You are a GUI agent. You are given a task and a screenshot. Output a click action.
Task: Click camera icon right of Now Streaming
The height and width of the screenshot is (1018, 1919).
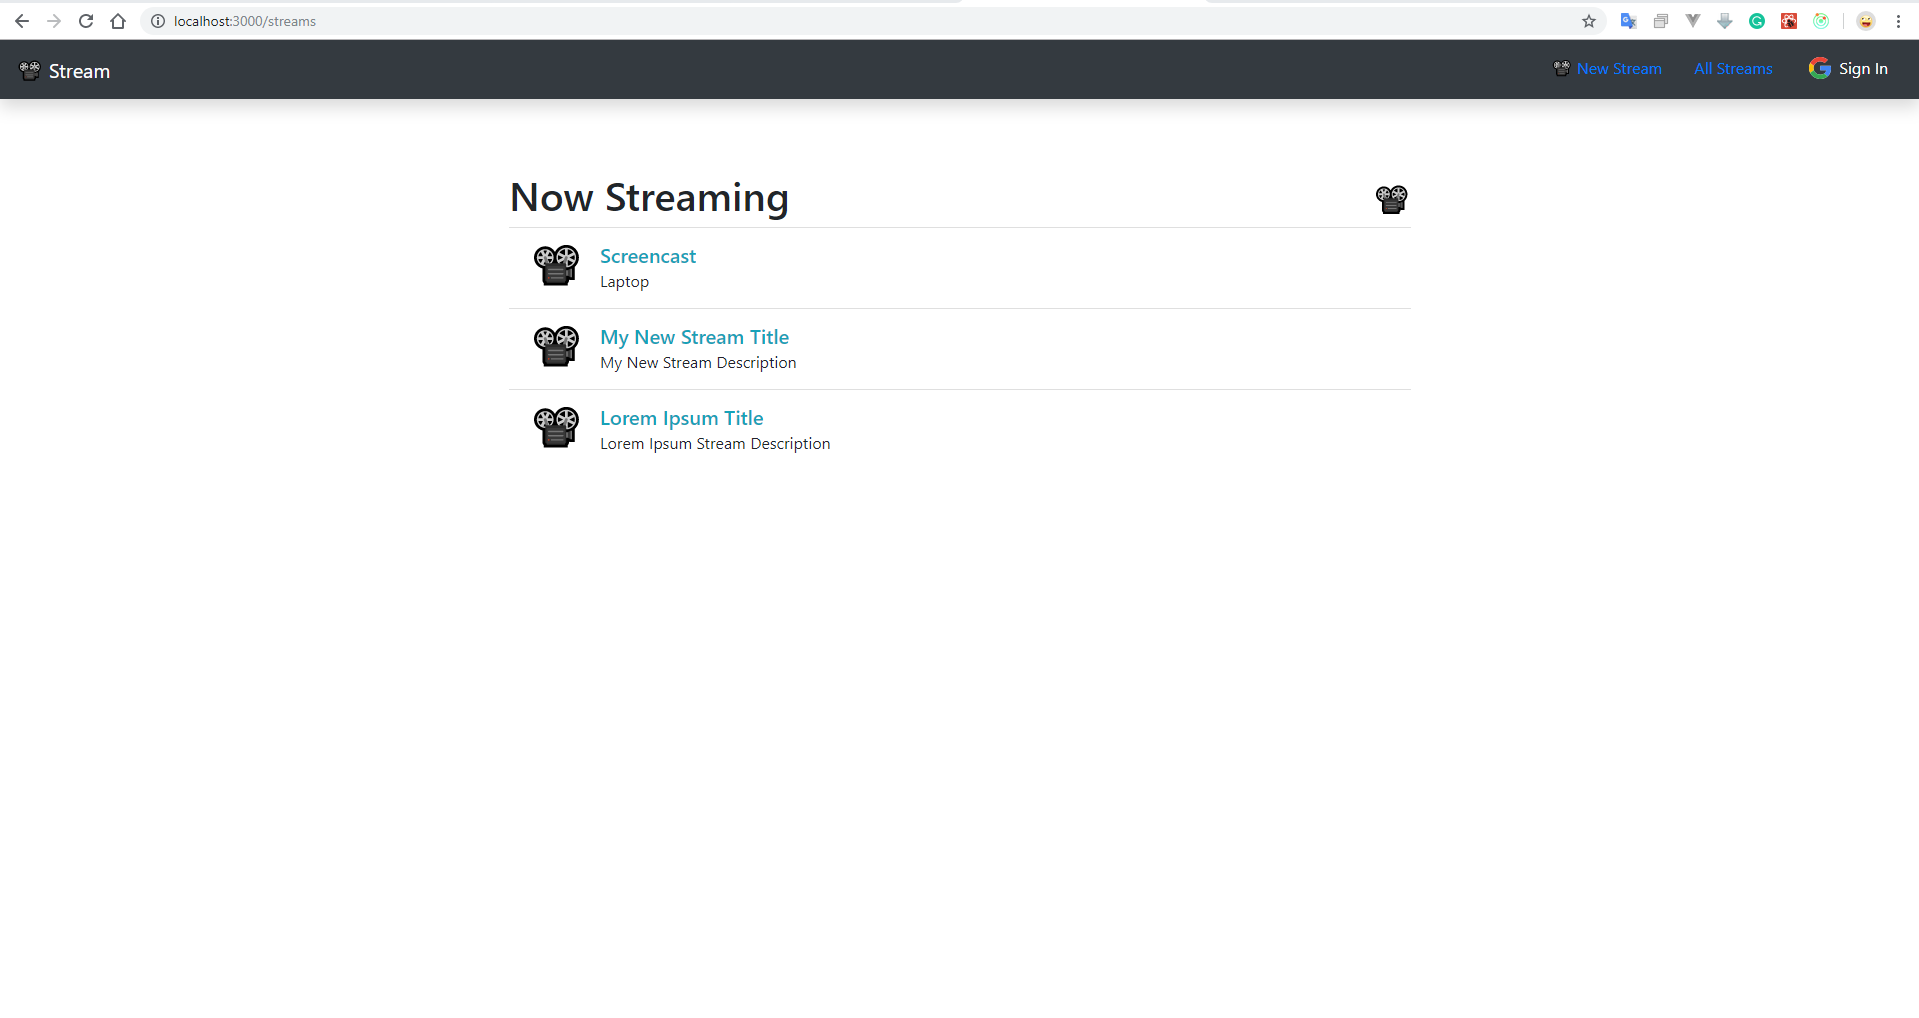1391,199
